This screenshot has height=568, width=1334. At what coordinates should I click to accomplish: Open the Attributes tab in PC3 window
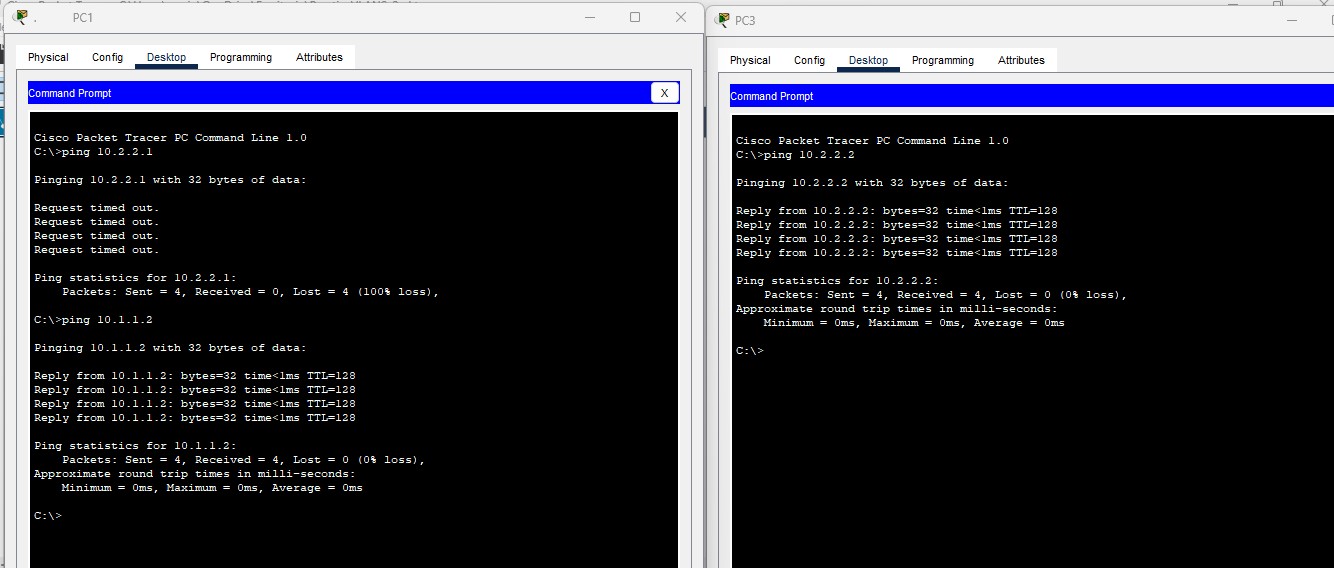(x=1021, y=60)
